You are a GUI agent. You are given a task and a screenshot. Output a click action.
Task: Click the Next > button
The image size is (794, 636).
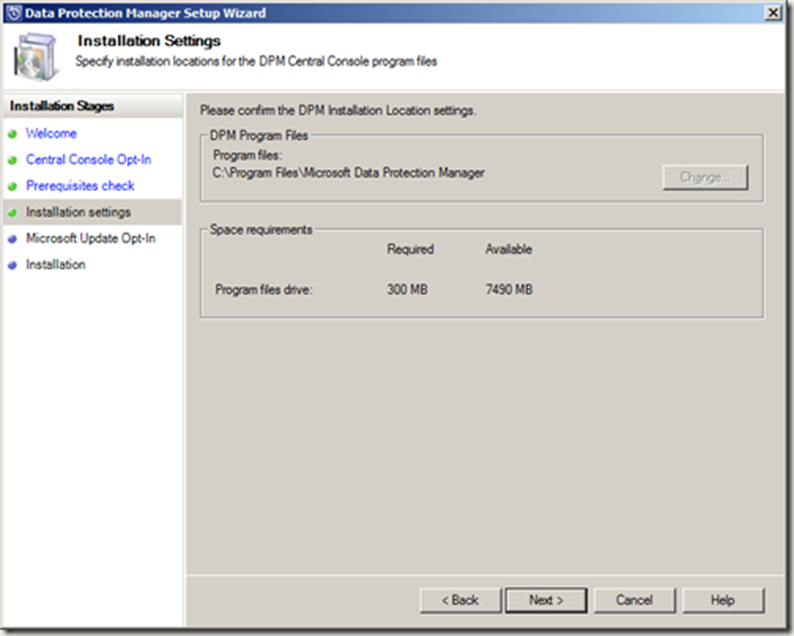pyautogui.click(x=546, y=600)
